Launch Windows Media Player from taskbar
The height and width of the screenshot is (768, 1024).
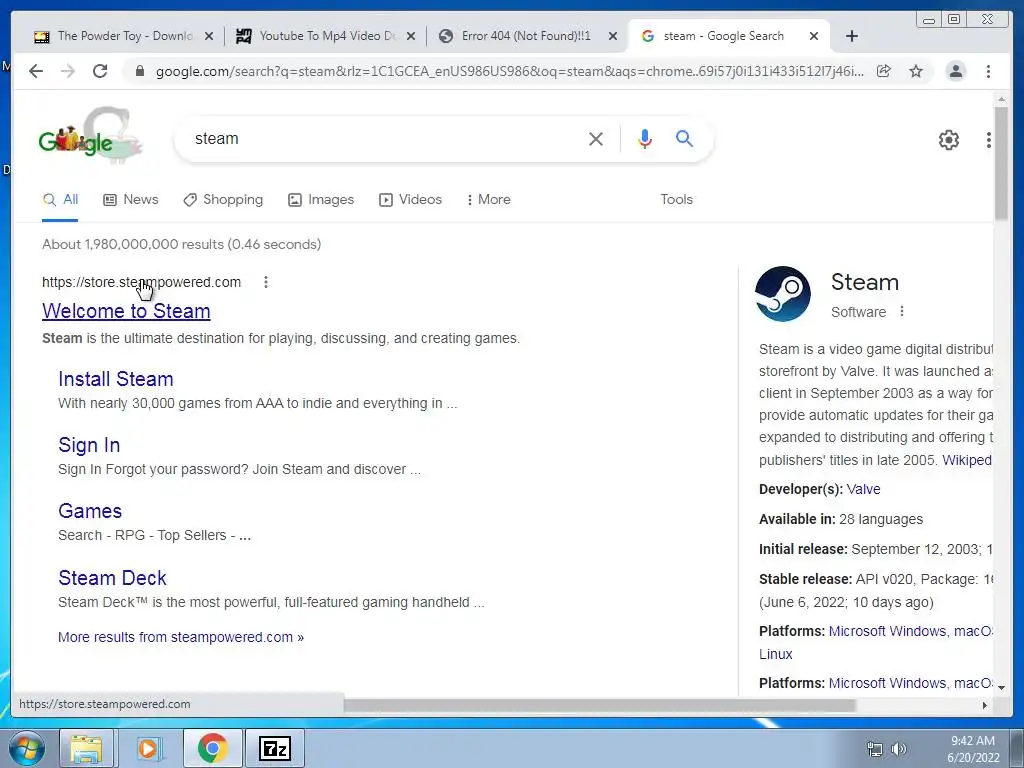tap(148, 748)
